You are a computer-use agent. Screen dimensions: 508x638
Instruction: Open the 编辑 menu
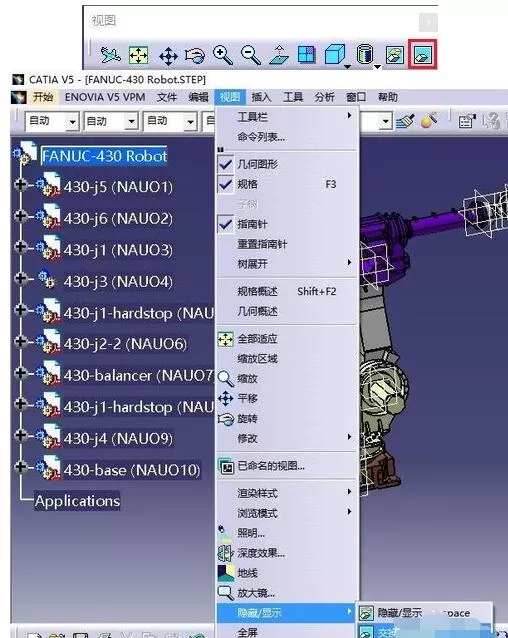[x=198, y=97]
